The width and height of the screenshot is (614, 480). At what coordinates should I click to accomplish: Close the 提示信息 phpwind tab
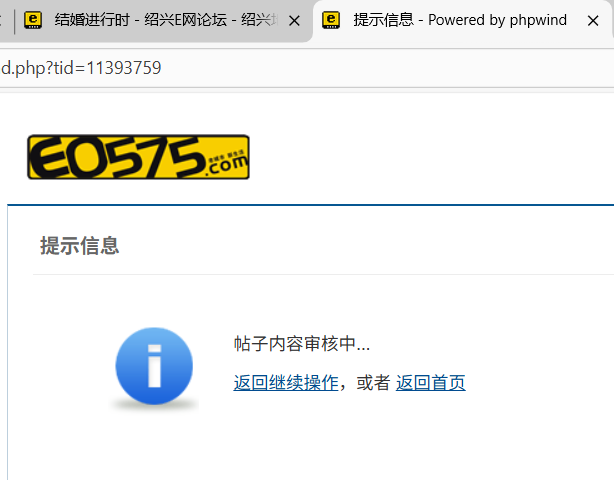coord(593,21)
